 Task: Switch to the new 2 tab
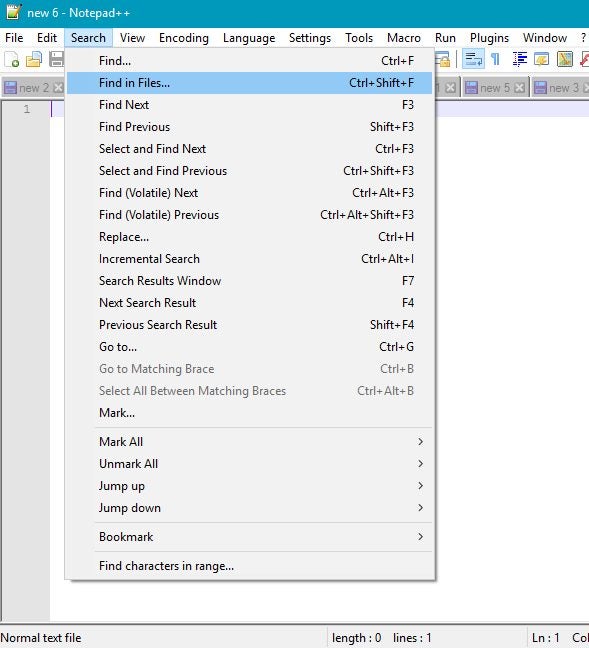(33, 88)
